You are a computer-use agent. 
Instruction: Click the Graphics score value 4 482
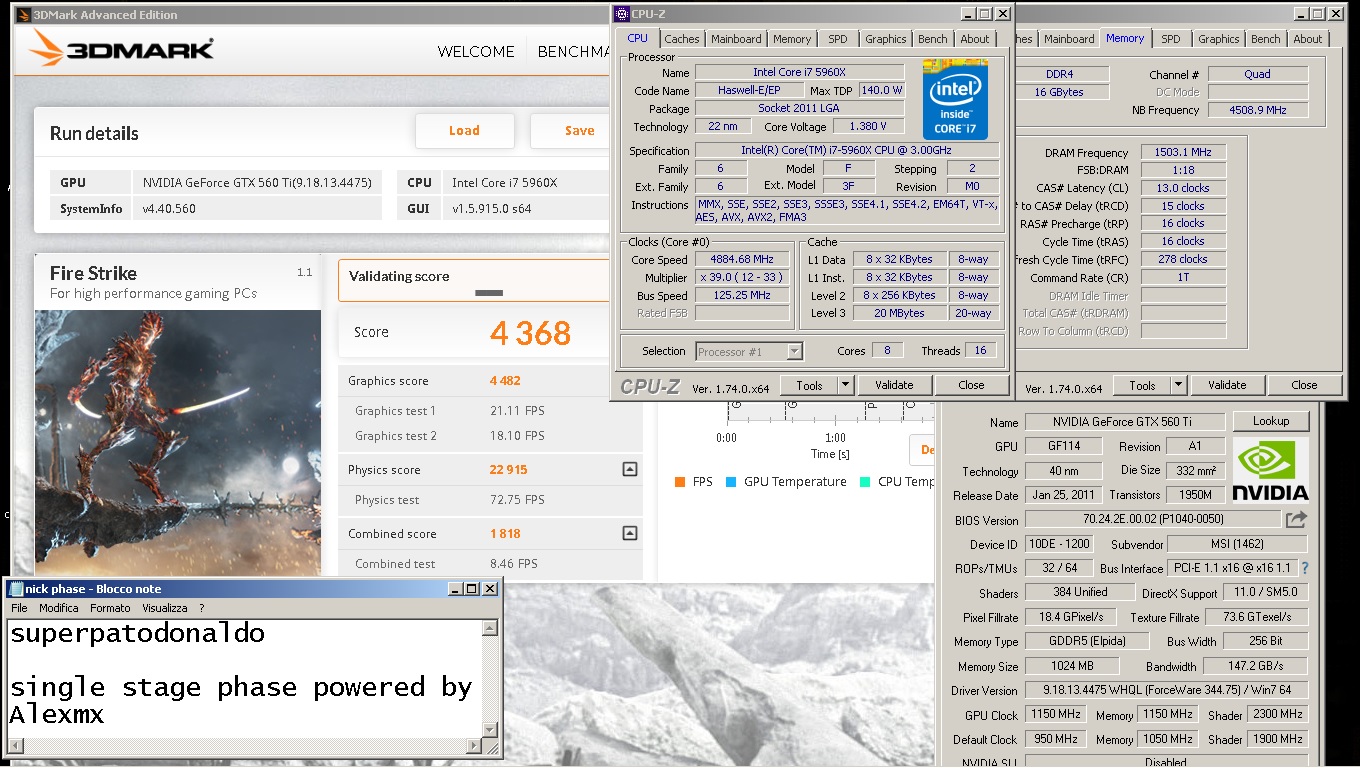[505, 381]
